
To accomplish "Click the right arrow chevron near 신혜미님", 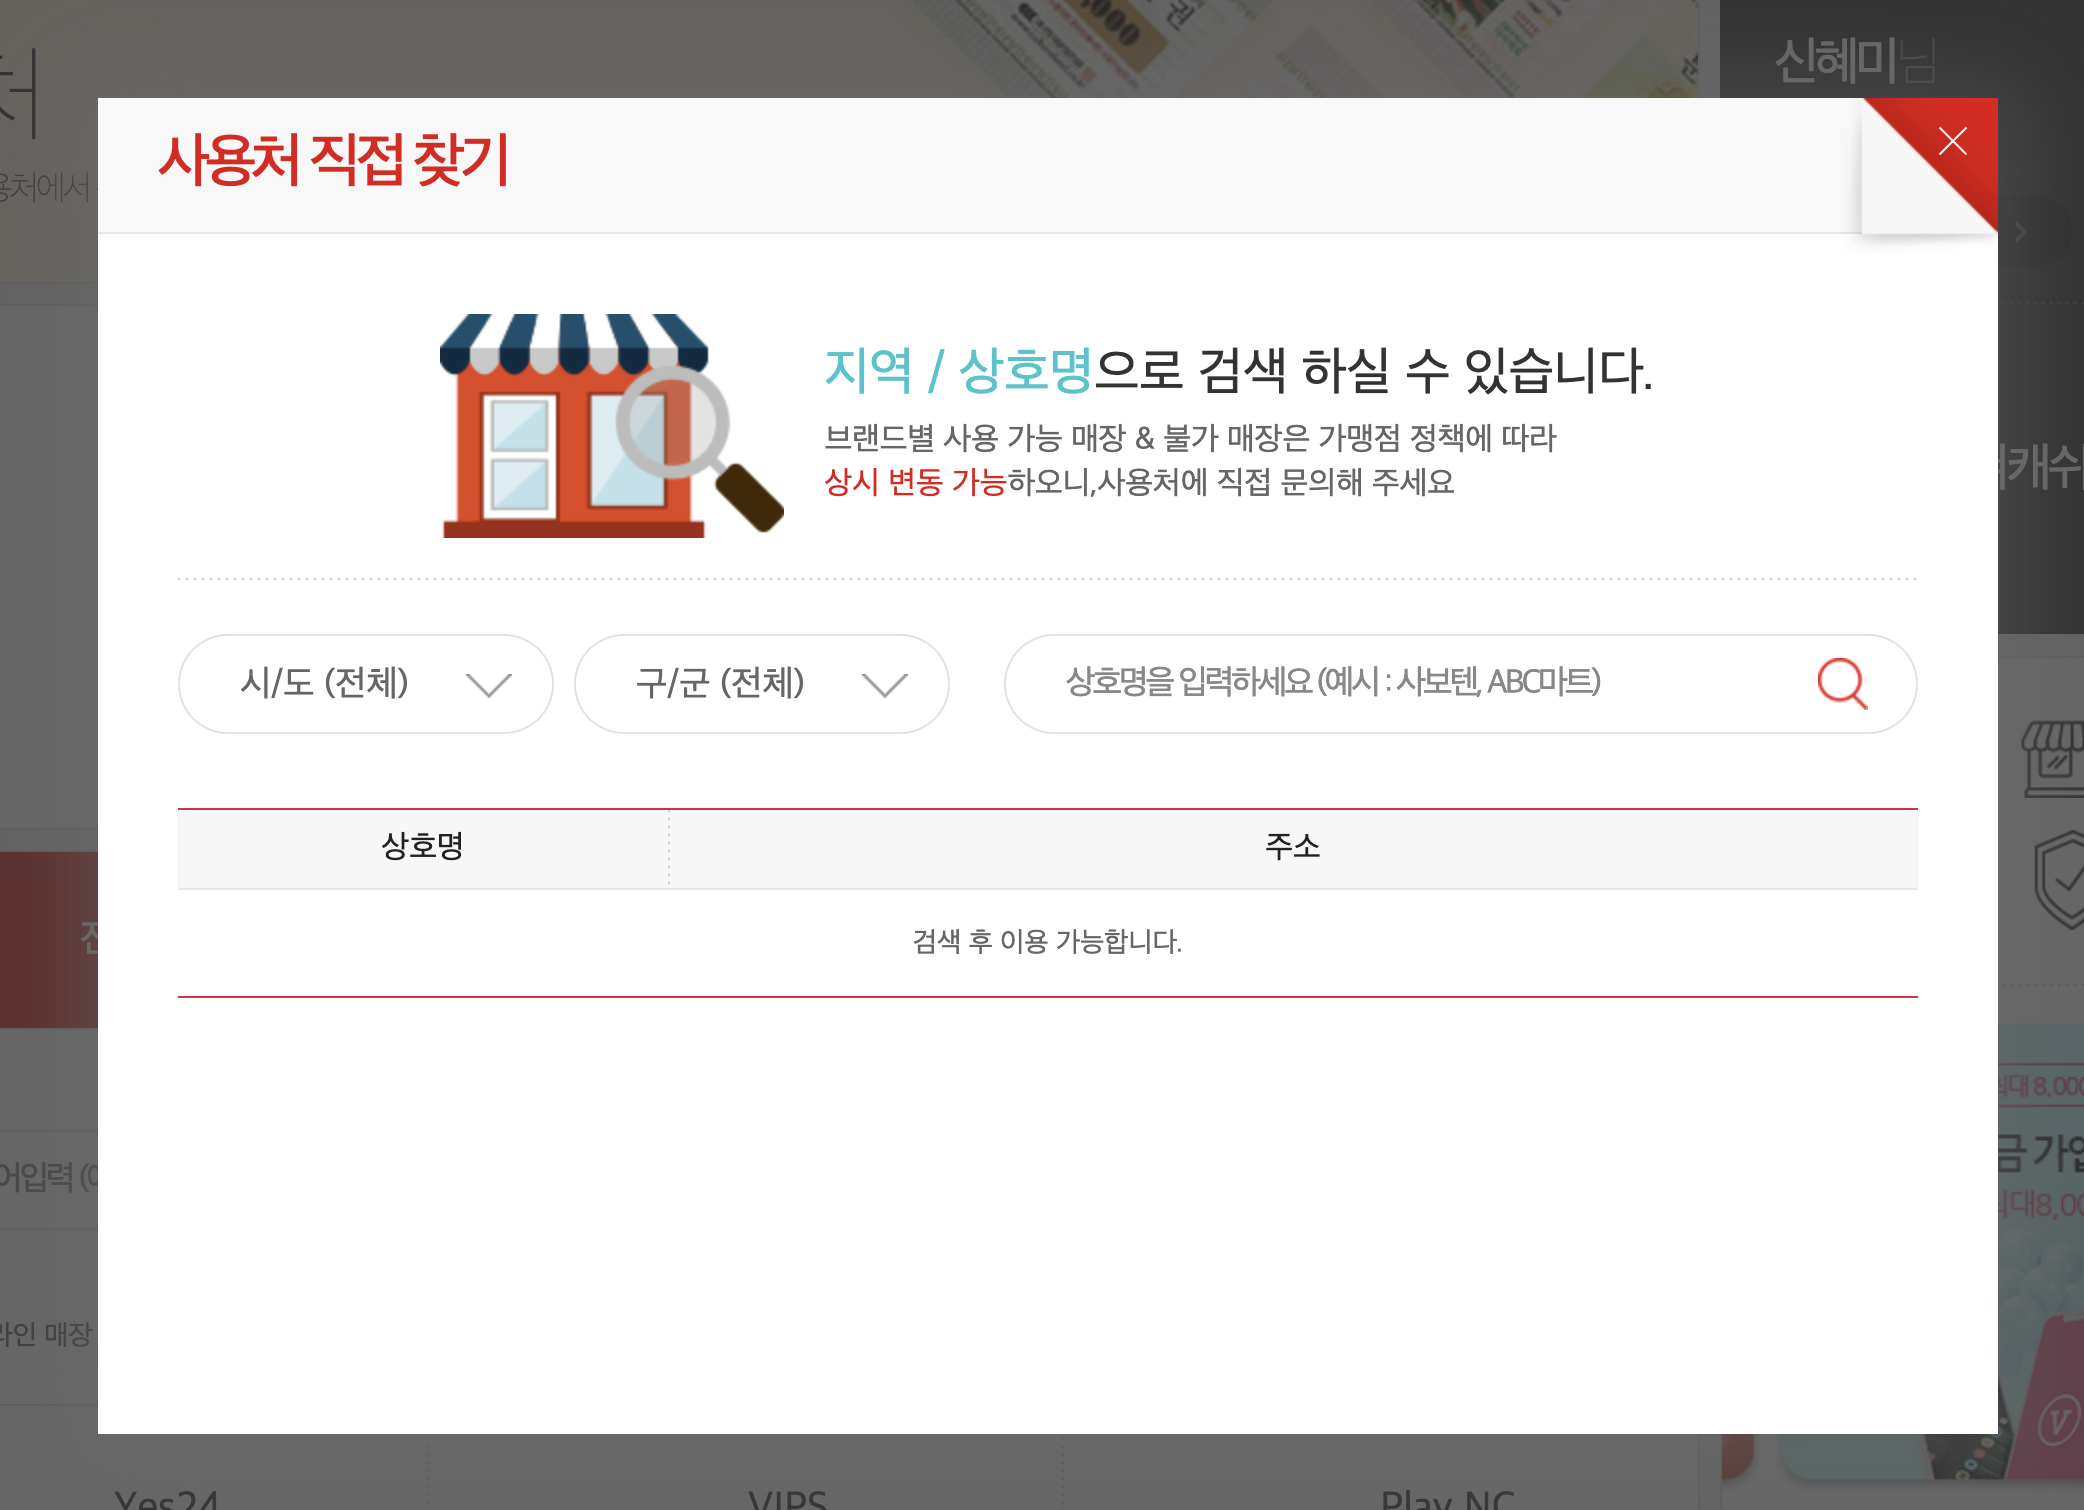I will [x=2022, y=232].
